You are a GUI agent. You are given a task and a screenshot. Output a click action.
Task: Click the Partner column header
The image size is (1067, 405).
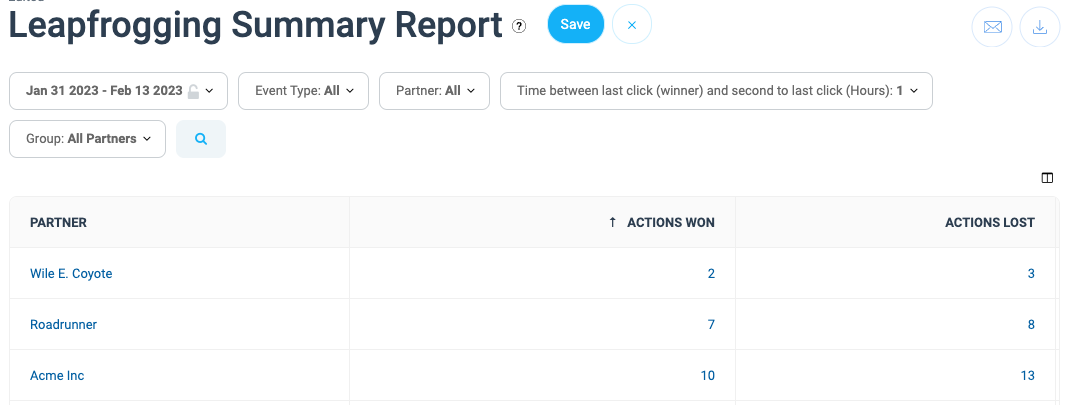coord(58,223)
